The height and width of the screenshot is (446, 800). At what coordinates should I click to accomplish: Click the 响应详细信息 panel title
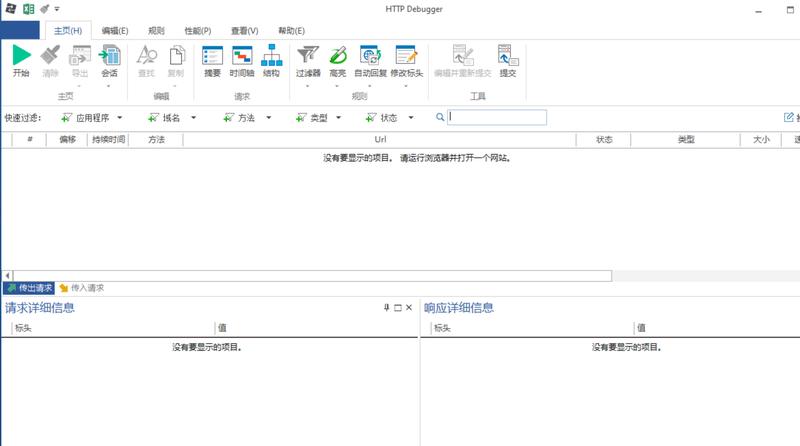[x=459, y=308]
